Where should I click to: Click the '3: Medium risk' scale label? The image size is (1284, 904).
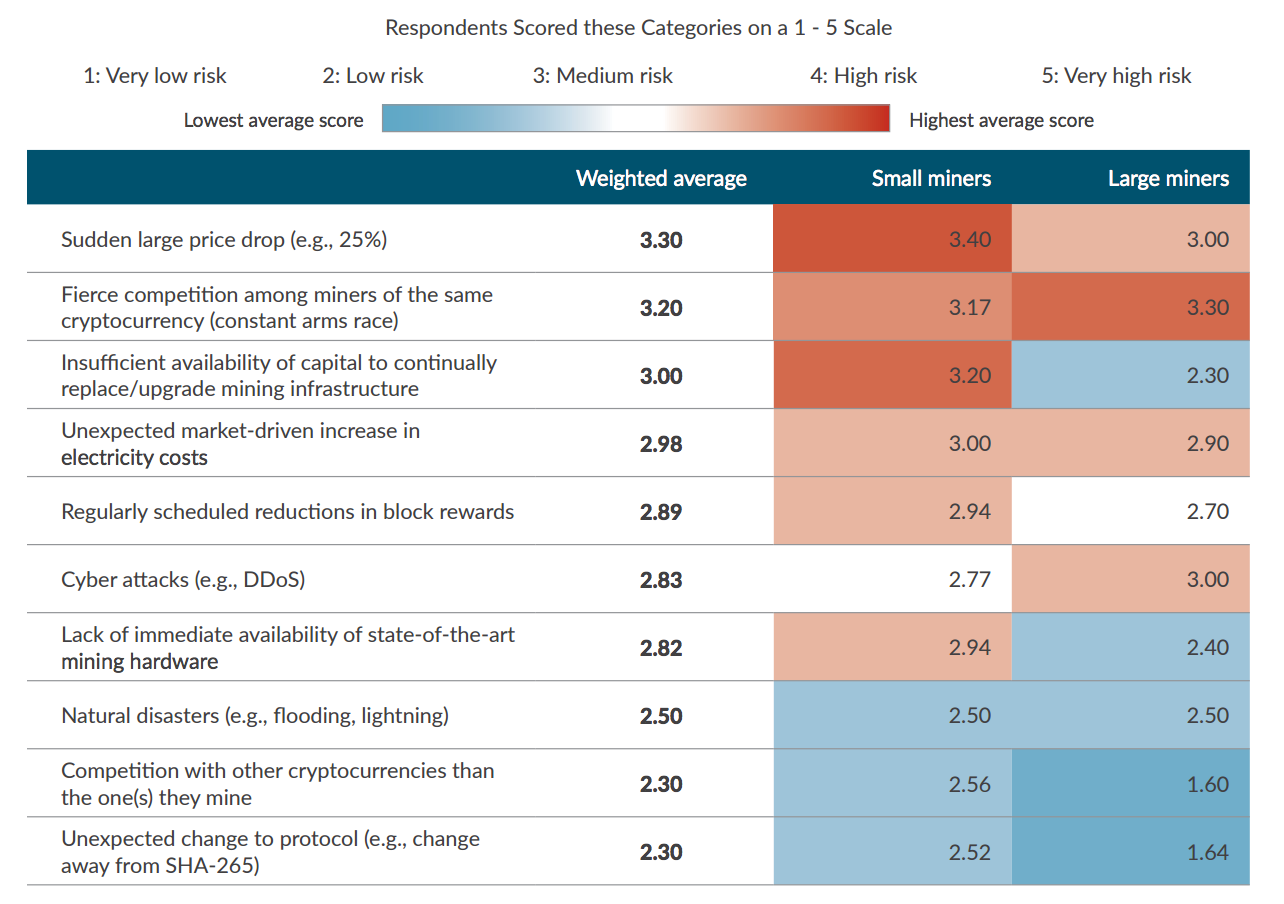pos(603,76)
